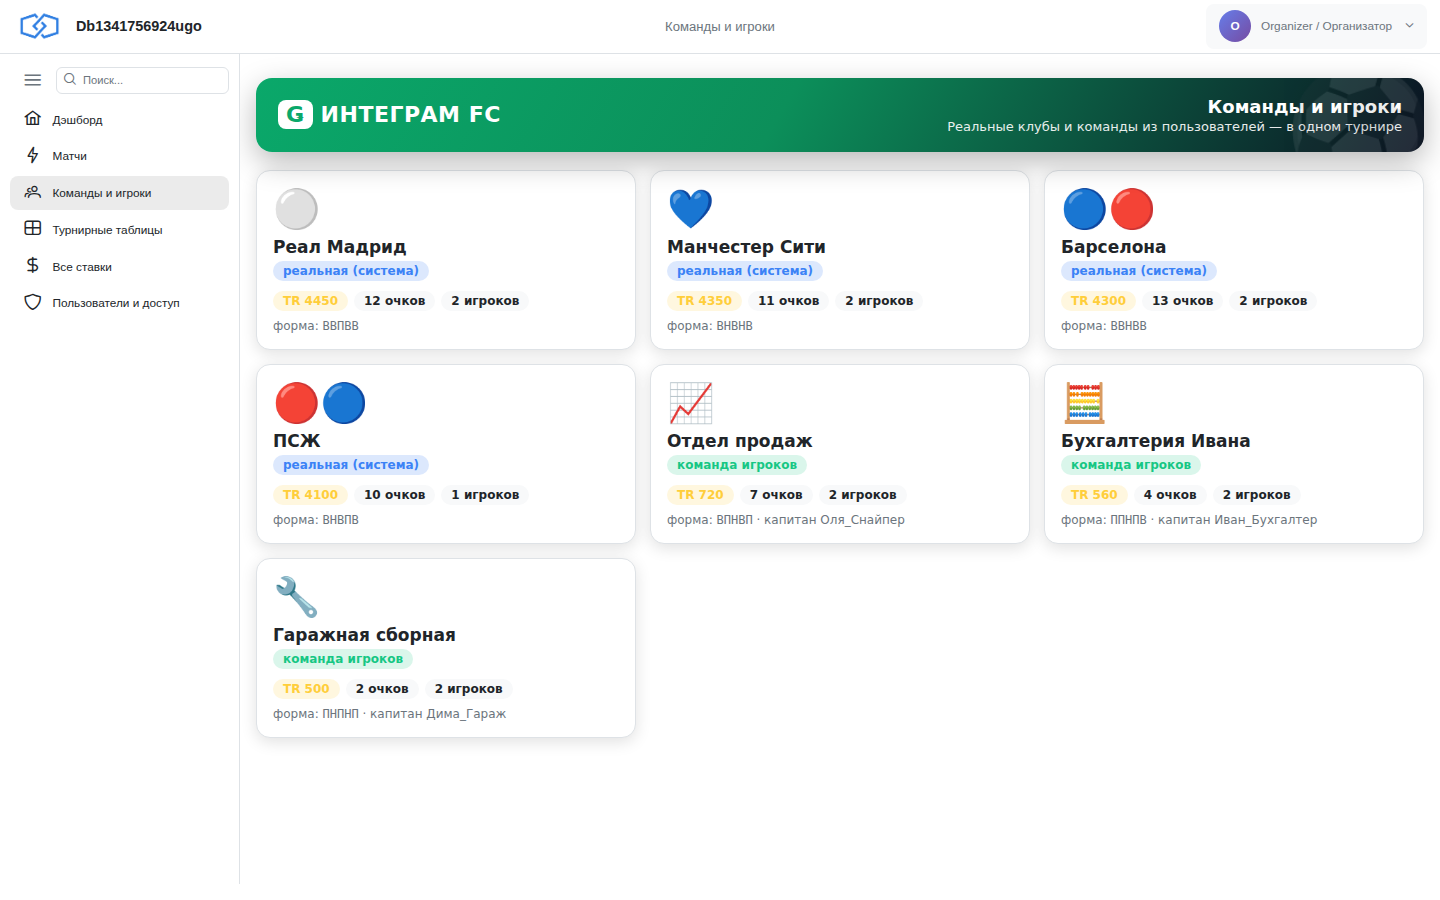The image size is (1440, 900).
Task: Click the 13 очков badge
Action: [1182, 301]
